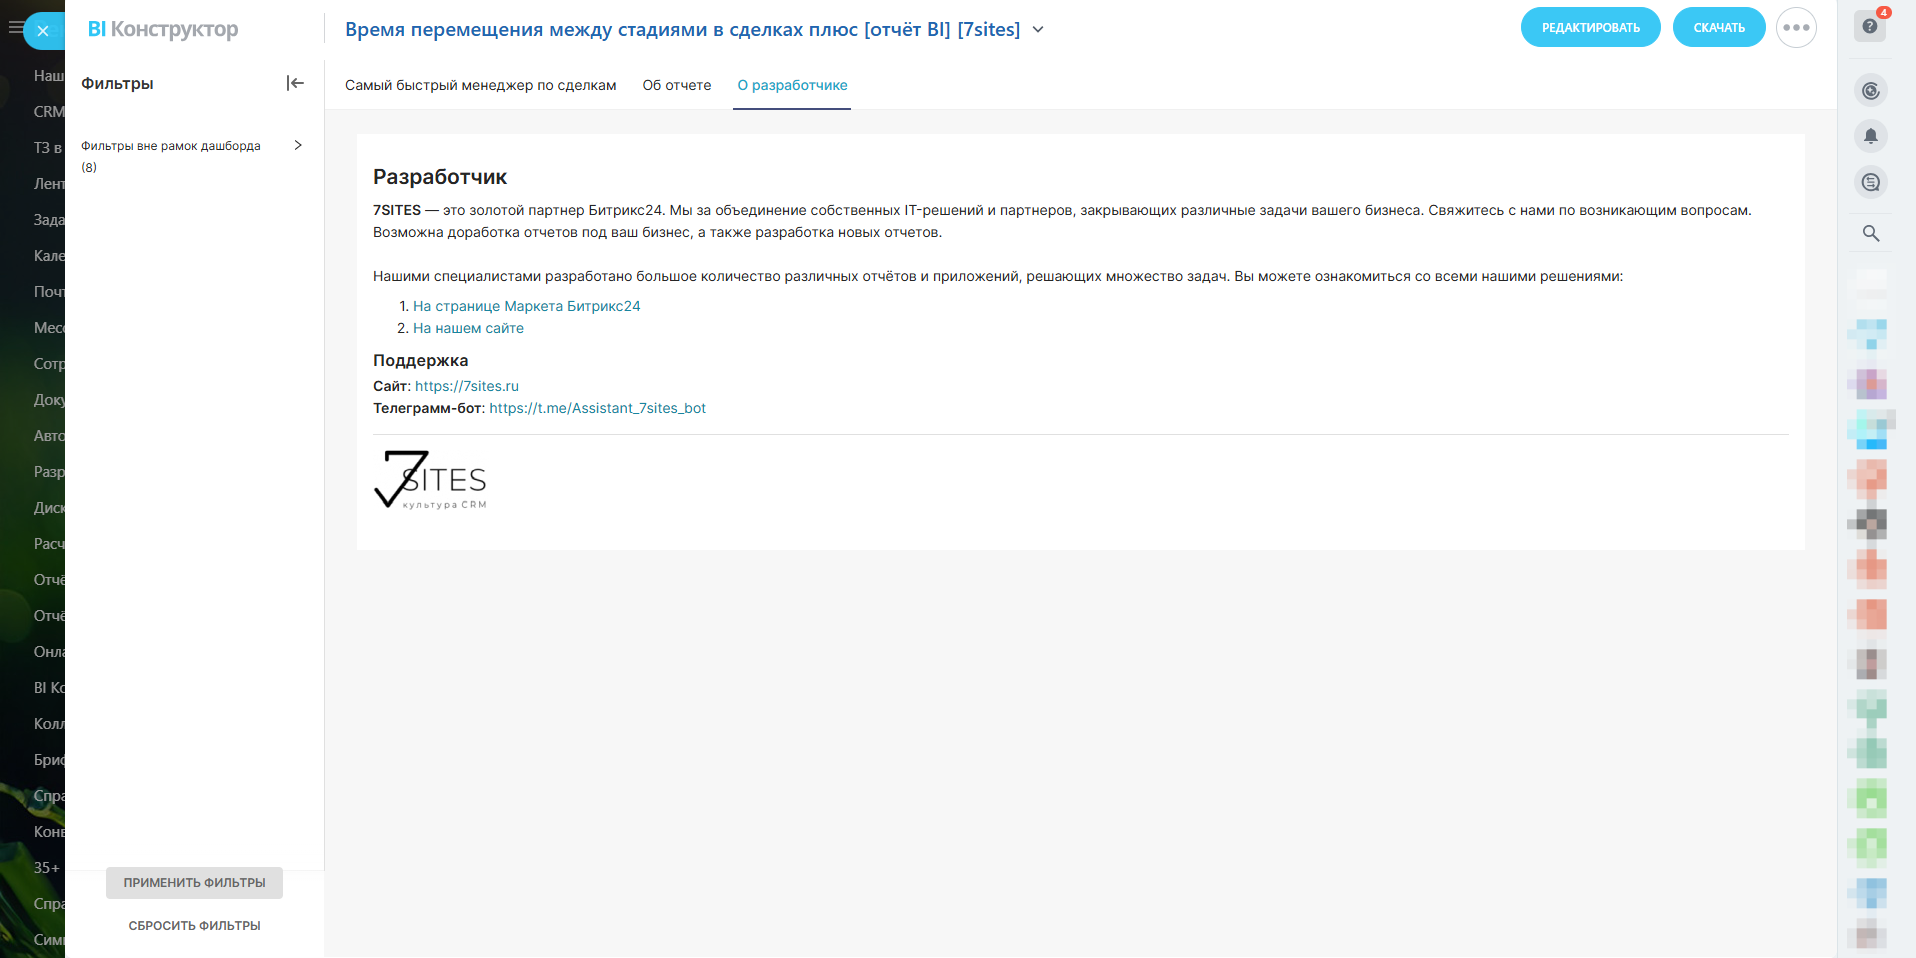Click the 7SITES logo image

pyautogui.click(x=430, y=480)
